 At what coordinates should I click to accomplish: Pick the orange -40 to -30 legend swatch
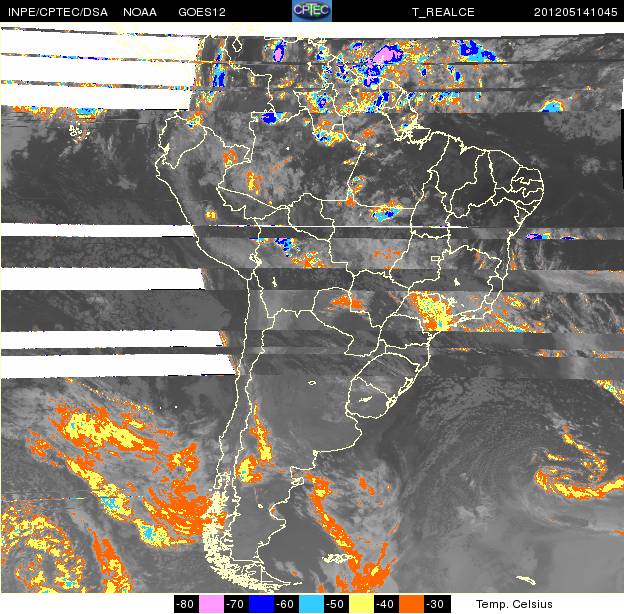[411, 604]
